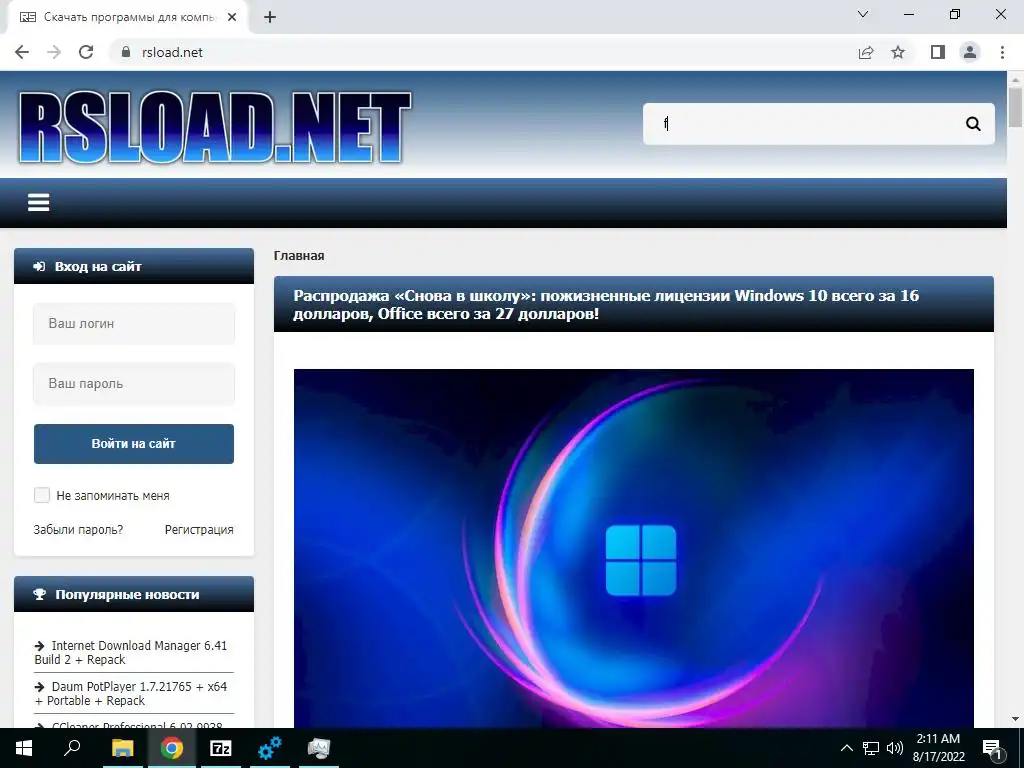Open the hamburger menu in navigation bar
The height and width of the screenshot is (768, 1024).
click(x=39, y=202)
